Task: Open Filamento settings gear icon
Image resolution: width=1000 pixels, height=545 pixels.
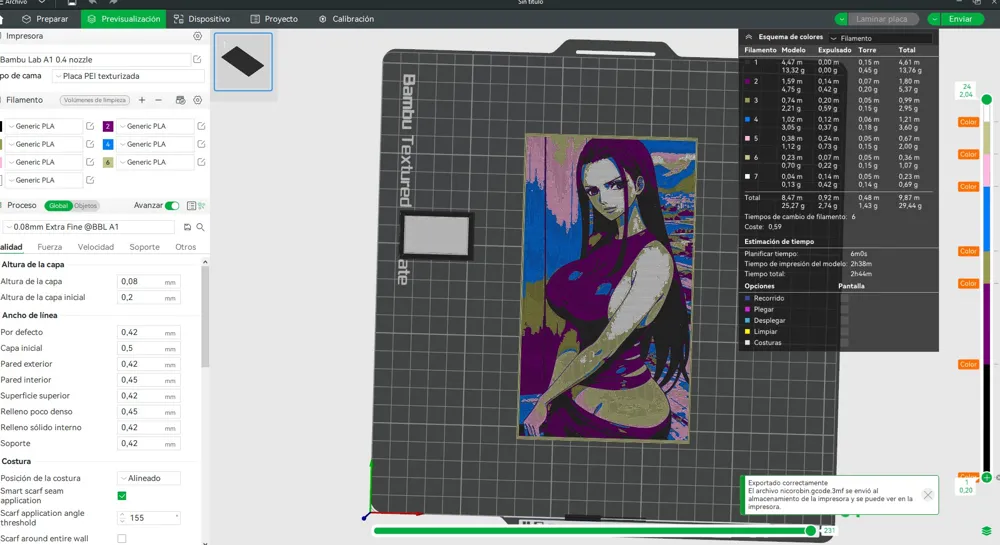Action: 198,100
